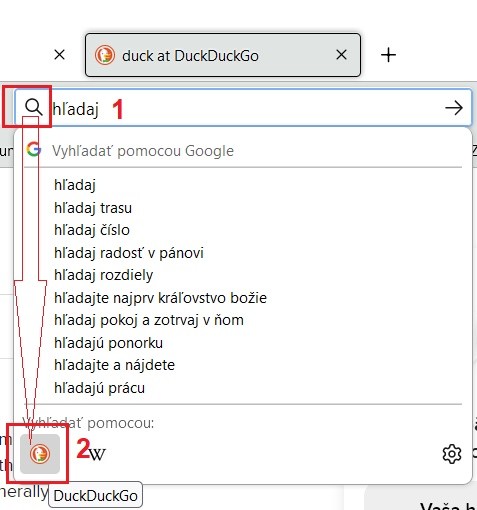Open a new tab with plus button
This screenshot has width=477, height=510.
388,55
